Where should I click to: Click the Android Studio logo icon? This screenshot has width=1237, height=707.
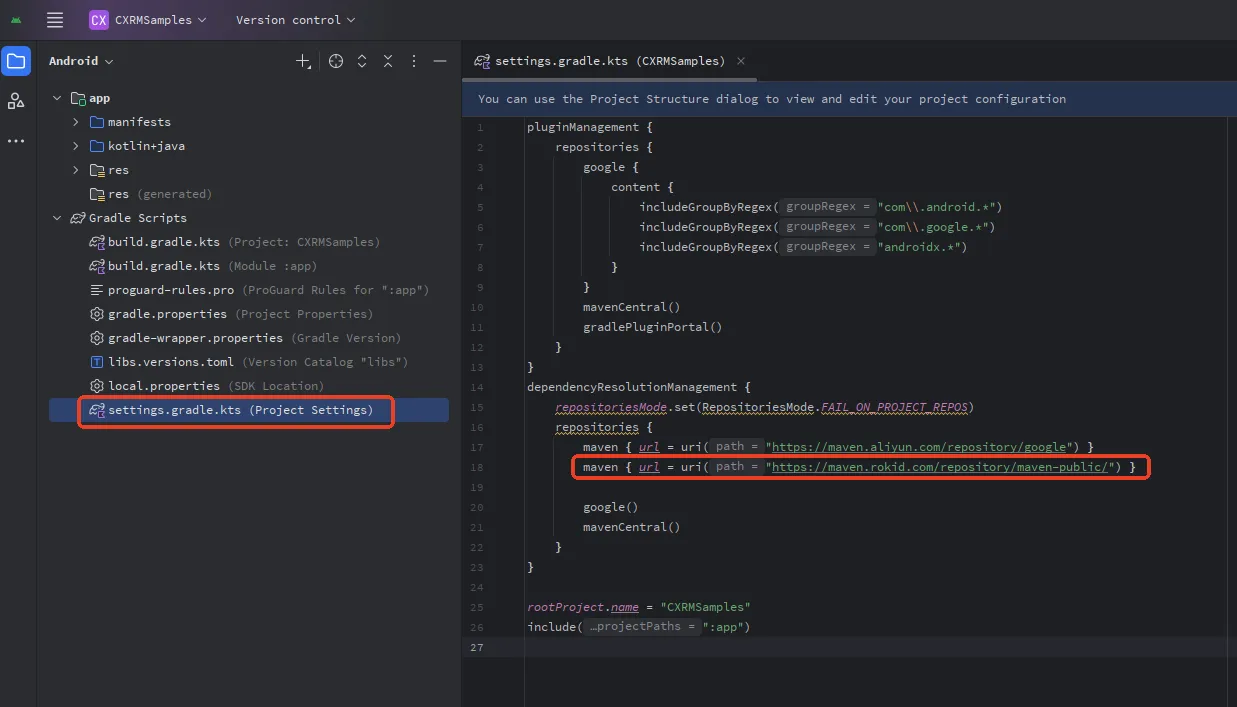tap(16, 20)
